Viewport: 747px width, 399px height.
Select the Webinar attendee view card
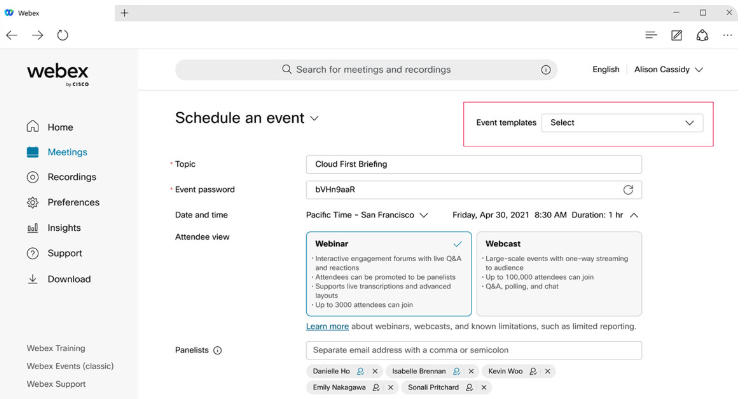coord(389,274)
